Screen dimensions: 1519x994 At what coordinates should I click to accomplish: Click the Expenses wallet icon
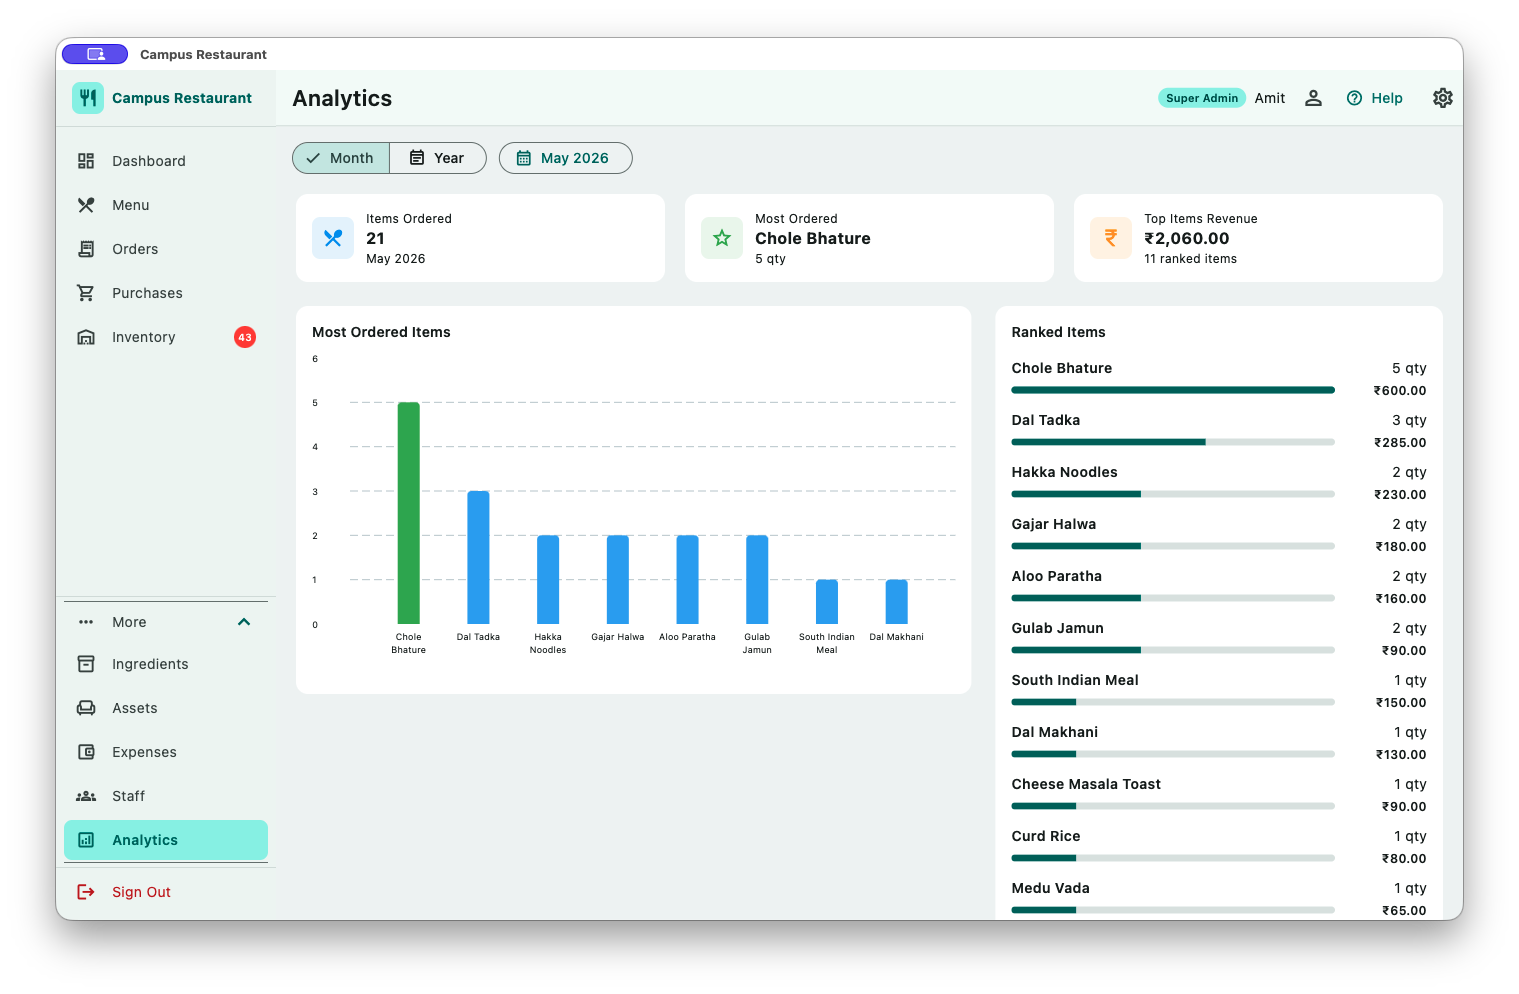tap(86, 752)
